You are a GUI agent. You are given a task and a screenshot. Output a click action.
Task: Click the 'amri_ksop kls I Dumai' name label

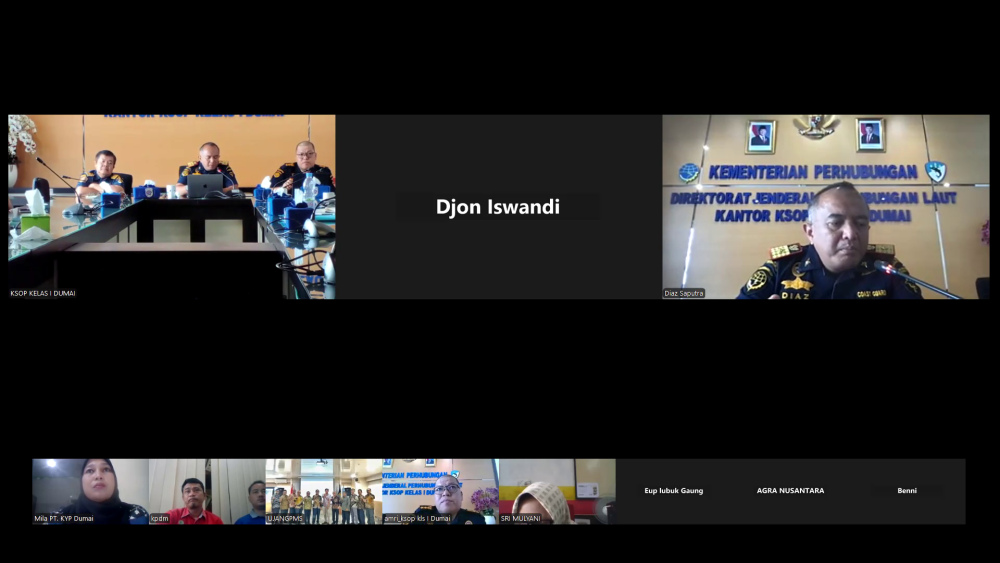pyautogui.click(x=417, y=518)
